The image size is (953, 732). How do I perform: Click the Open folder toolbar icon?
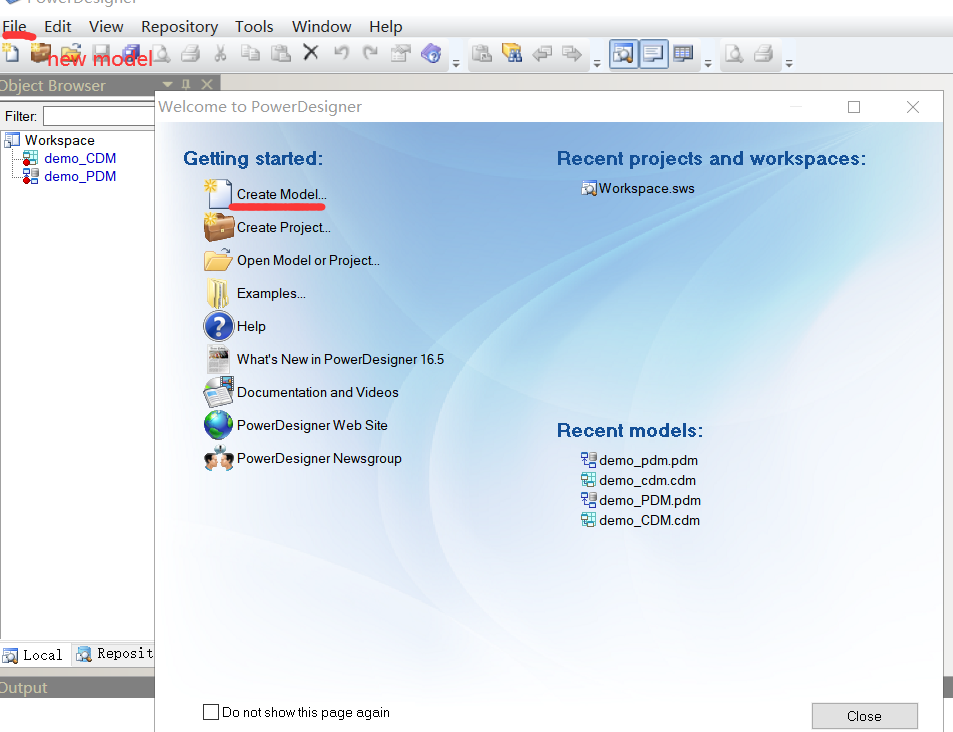(x=71, y=54)
